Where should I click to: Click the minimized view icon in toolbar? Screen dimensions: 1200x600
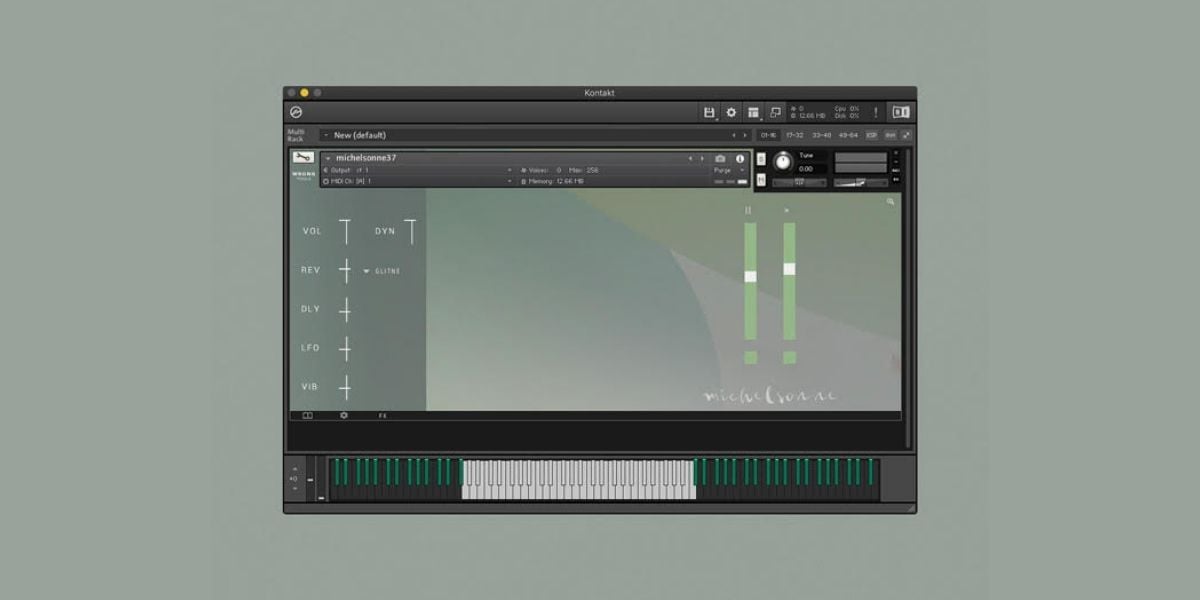coord(775,112)
